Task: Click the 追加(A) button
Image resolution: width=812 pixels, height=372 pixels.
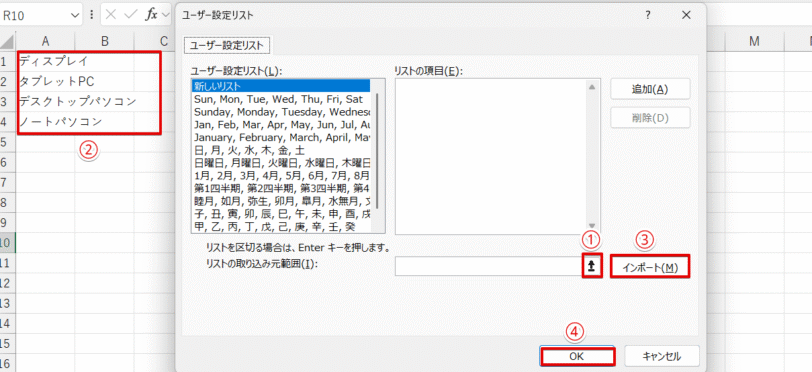Action: pos(650,89)
